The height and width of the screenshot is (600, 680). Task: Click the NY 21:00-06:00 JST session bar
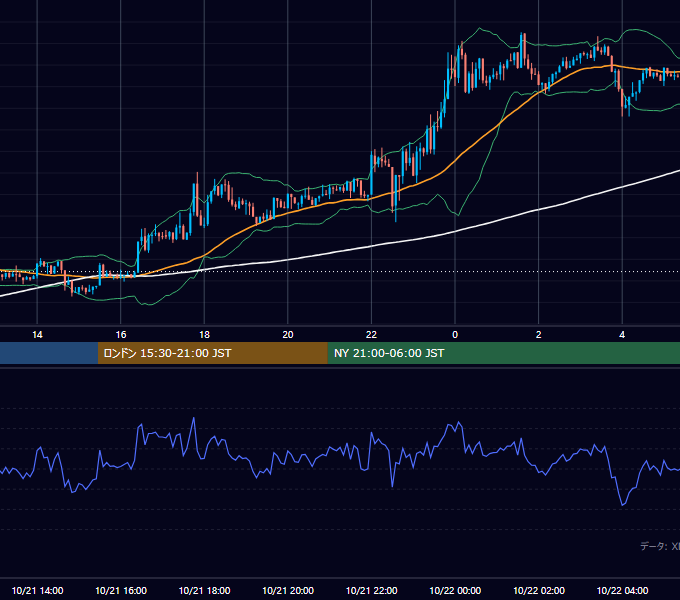(x=503, y=353)
